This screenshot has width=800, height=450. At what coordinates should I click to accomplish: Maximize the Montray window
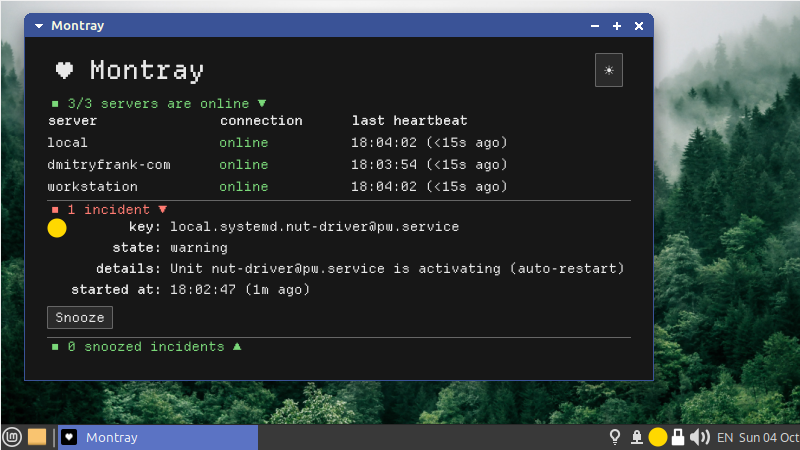click(617, 26)
